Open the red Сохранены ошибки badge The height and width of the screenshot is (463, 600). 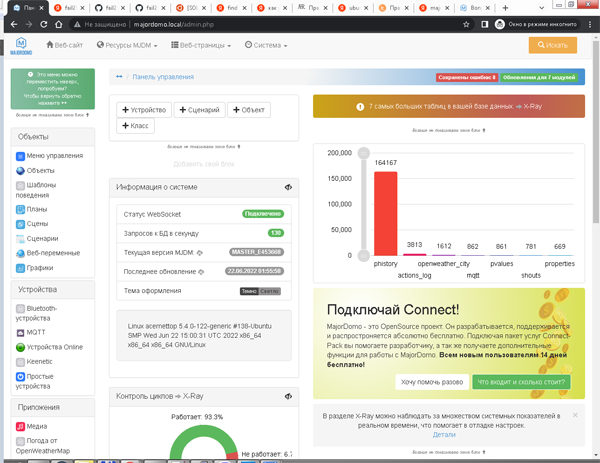[x=467, y=77]
